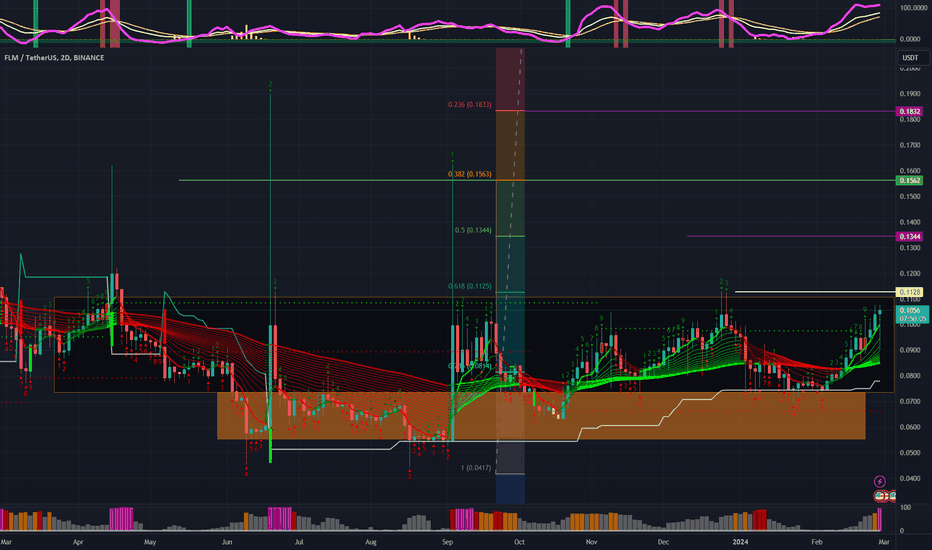
Task: Click the Sep label on time axis
Action: 448,542
